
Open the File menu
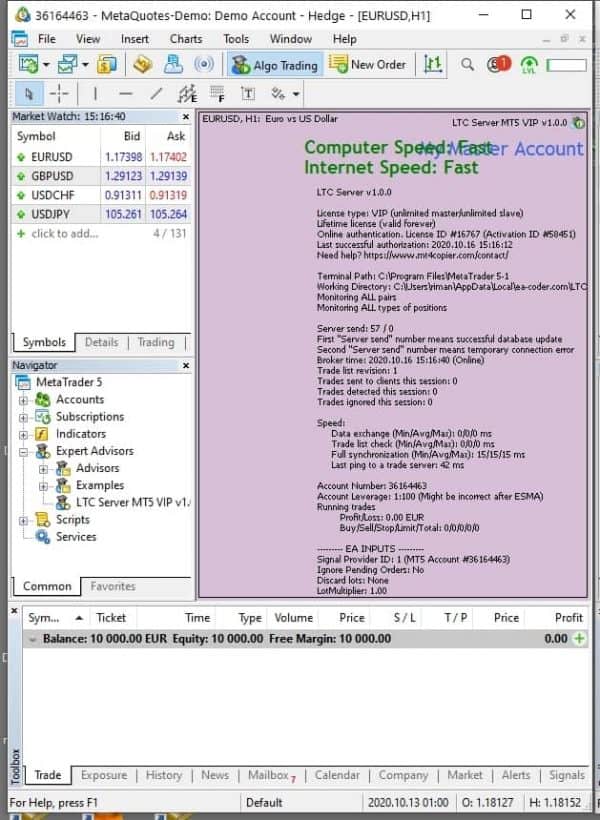tap(47, 39)
